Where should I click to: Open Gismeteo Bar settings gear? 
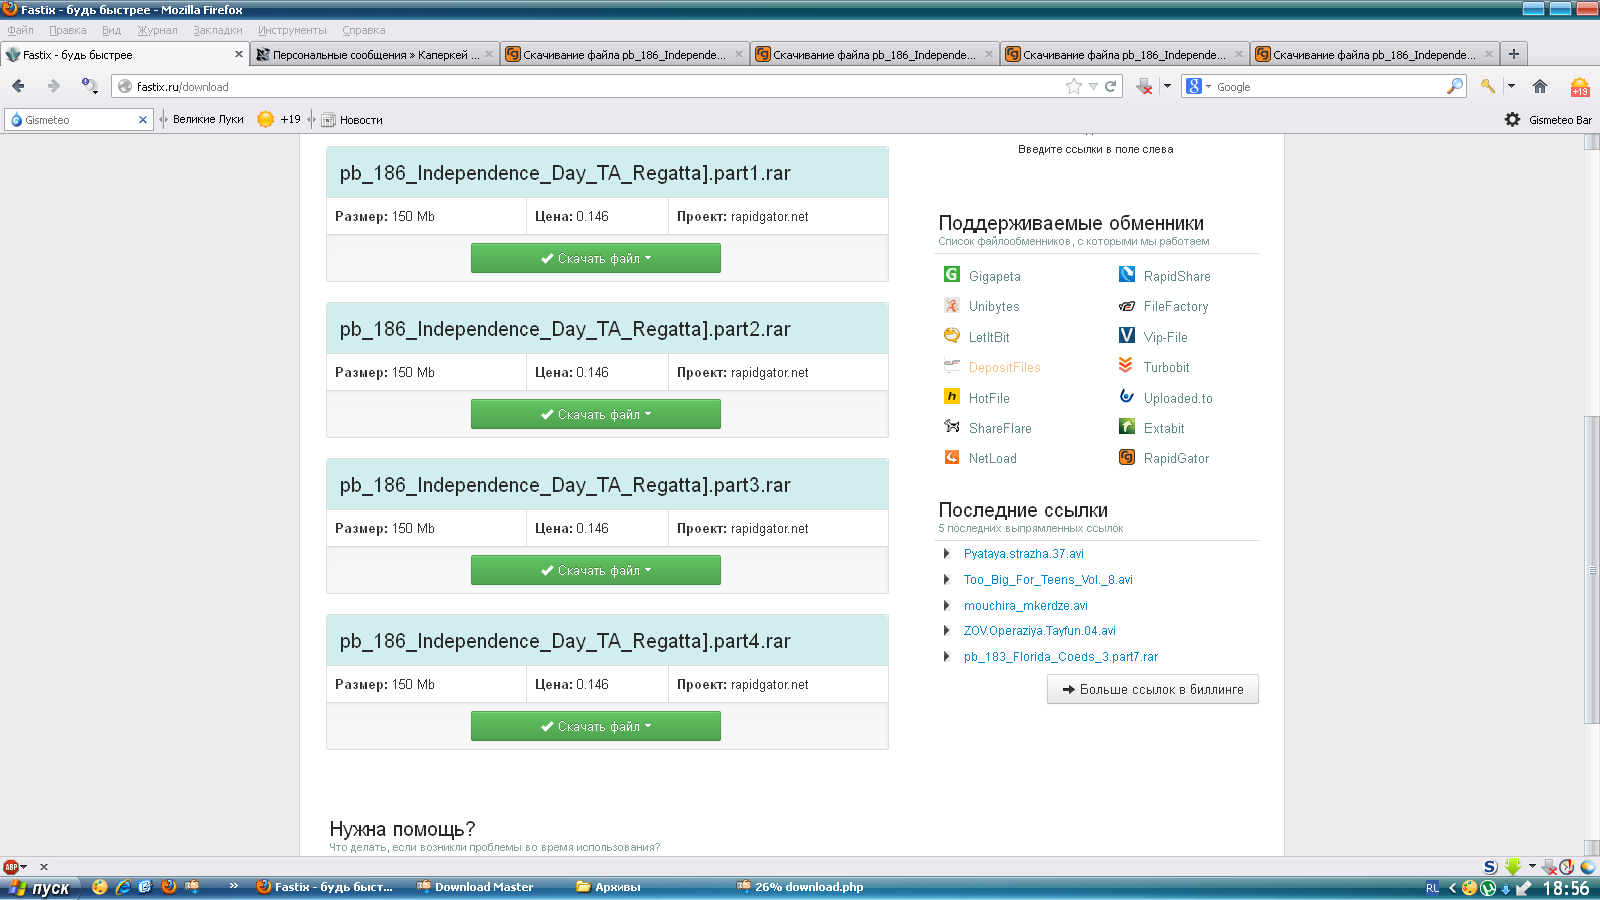pyautogui.click(x=1512, y=119)
